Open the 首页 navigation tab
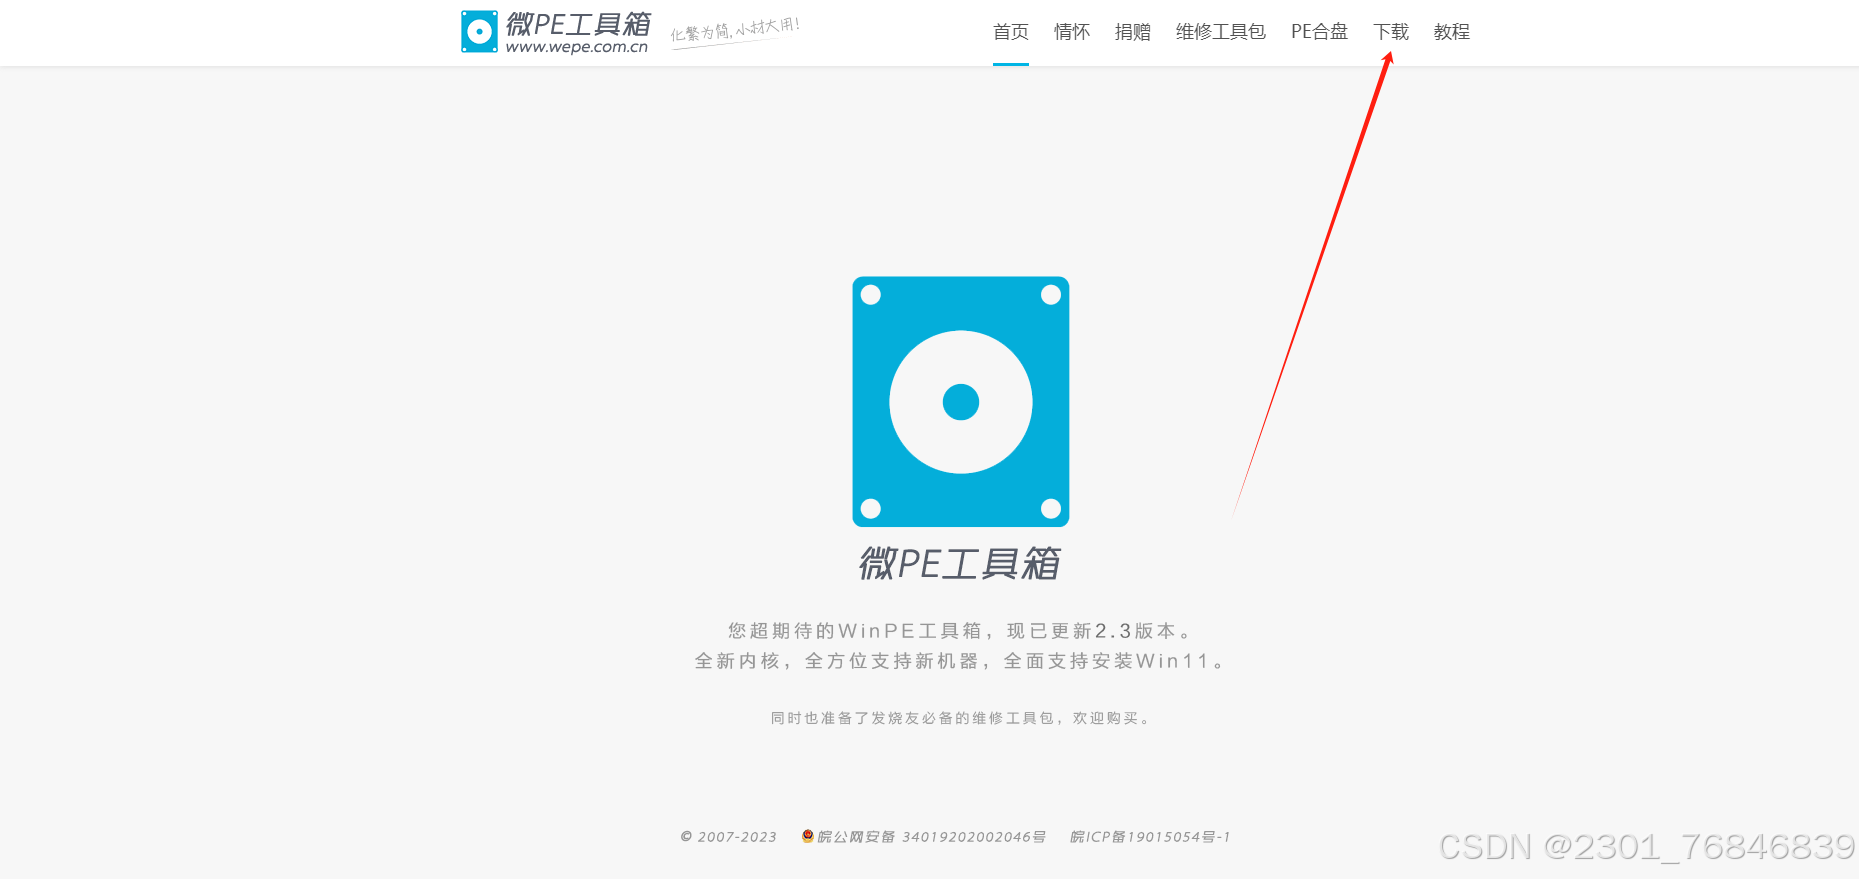1859x879 pixels. point(1011,32)
